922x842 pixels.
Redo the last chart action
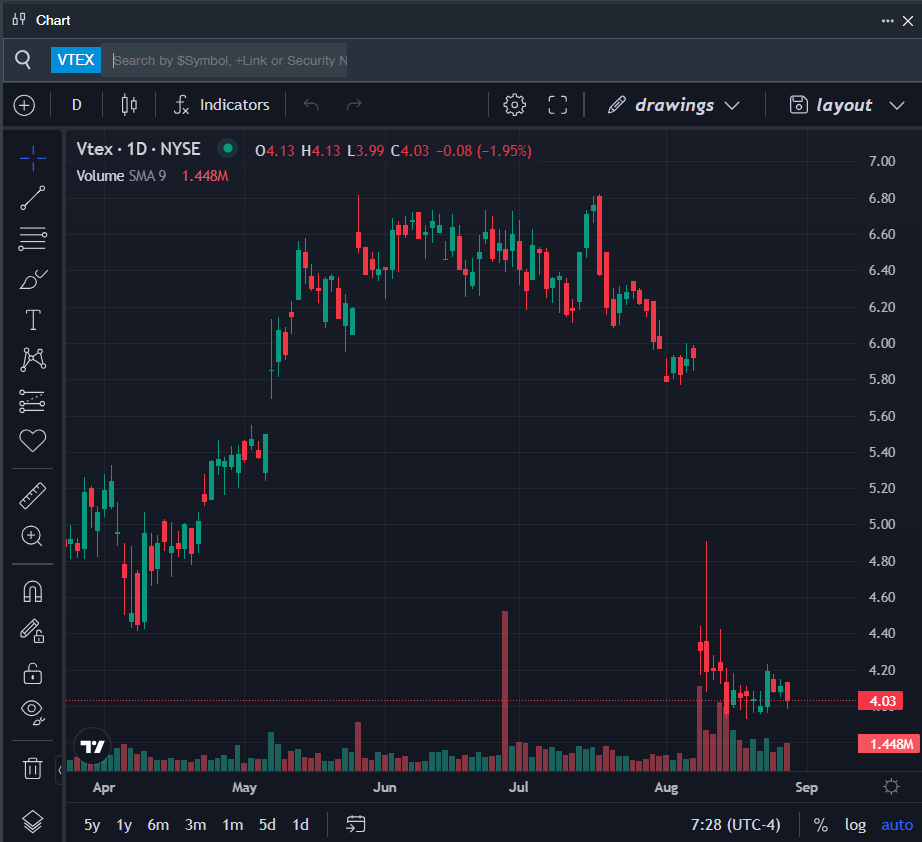point(354,105)
